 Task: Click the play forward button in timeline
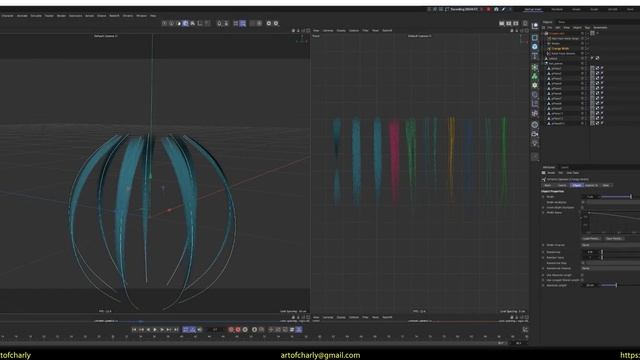[x=155, y=329]
